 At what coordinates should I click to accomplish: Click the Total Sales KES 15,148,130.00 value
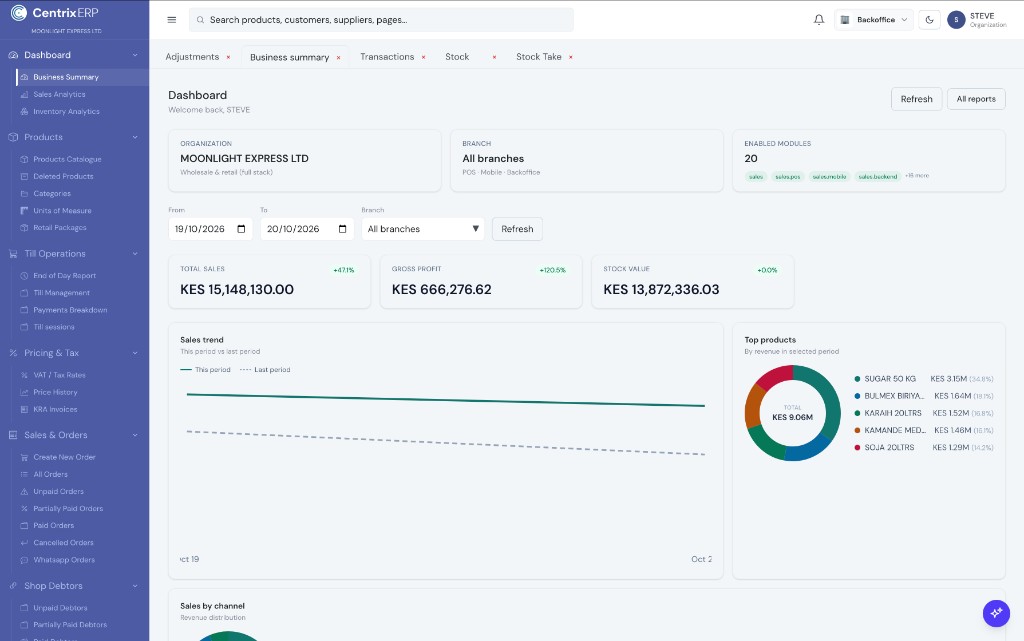pos(237,289)
